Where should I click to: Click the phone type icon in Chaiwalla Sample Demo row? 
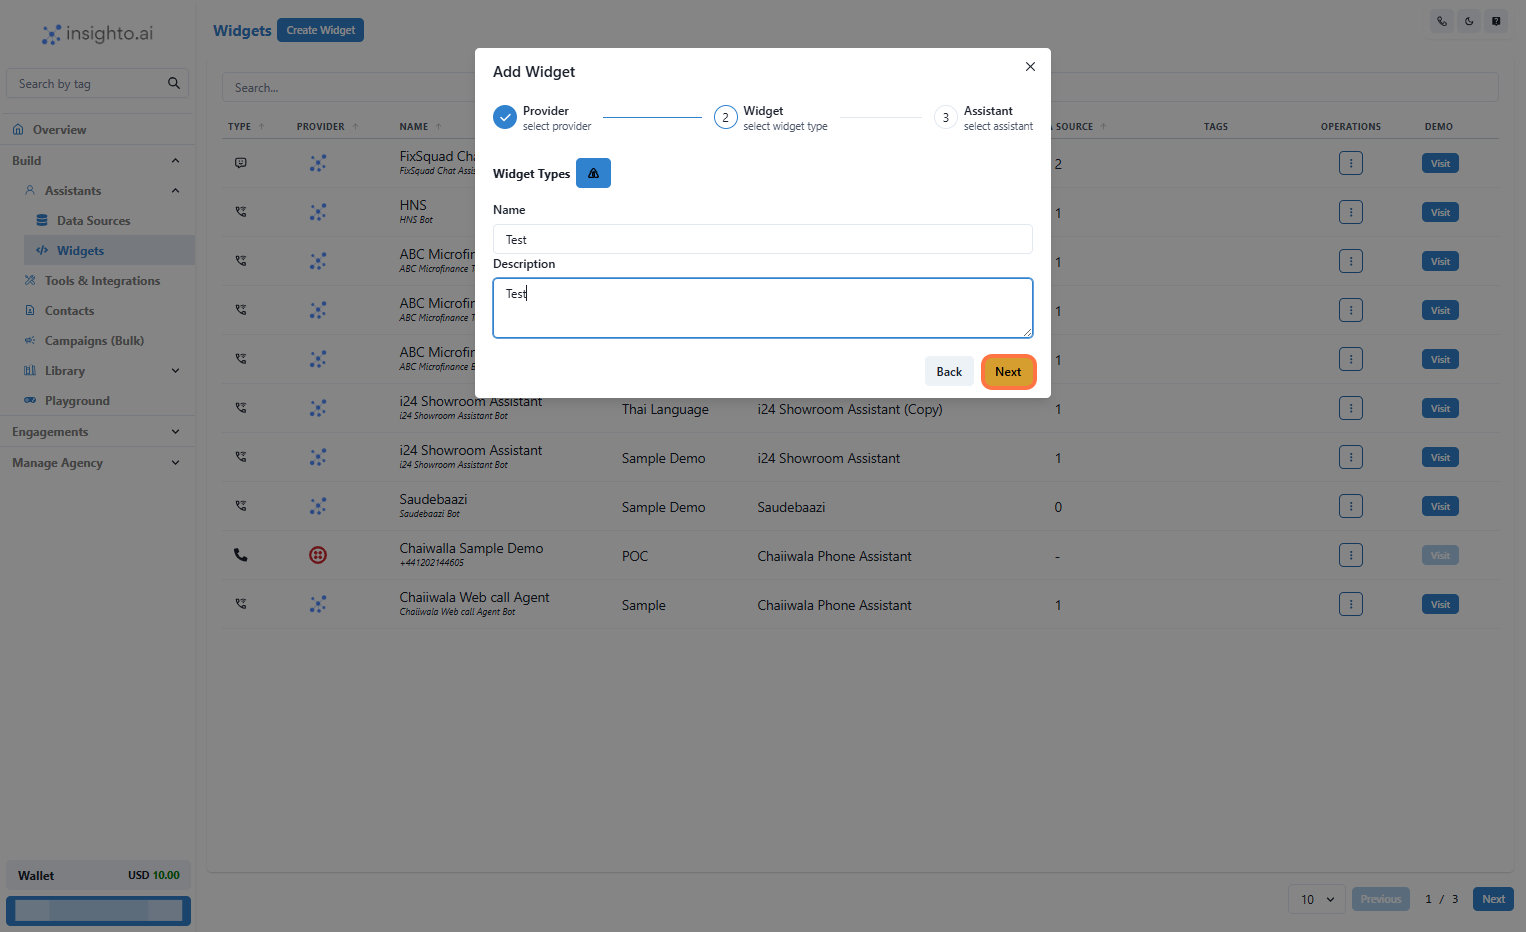tap(241, 555)
